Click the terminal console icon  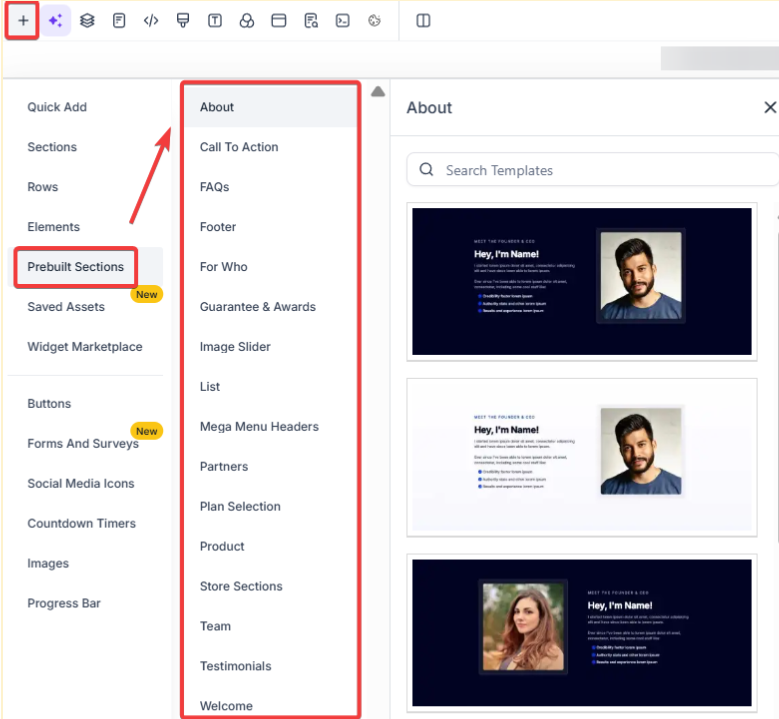coord(343,21)
